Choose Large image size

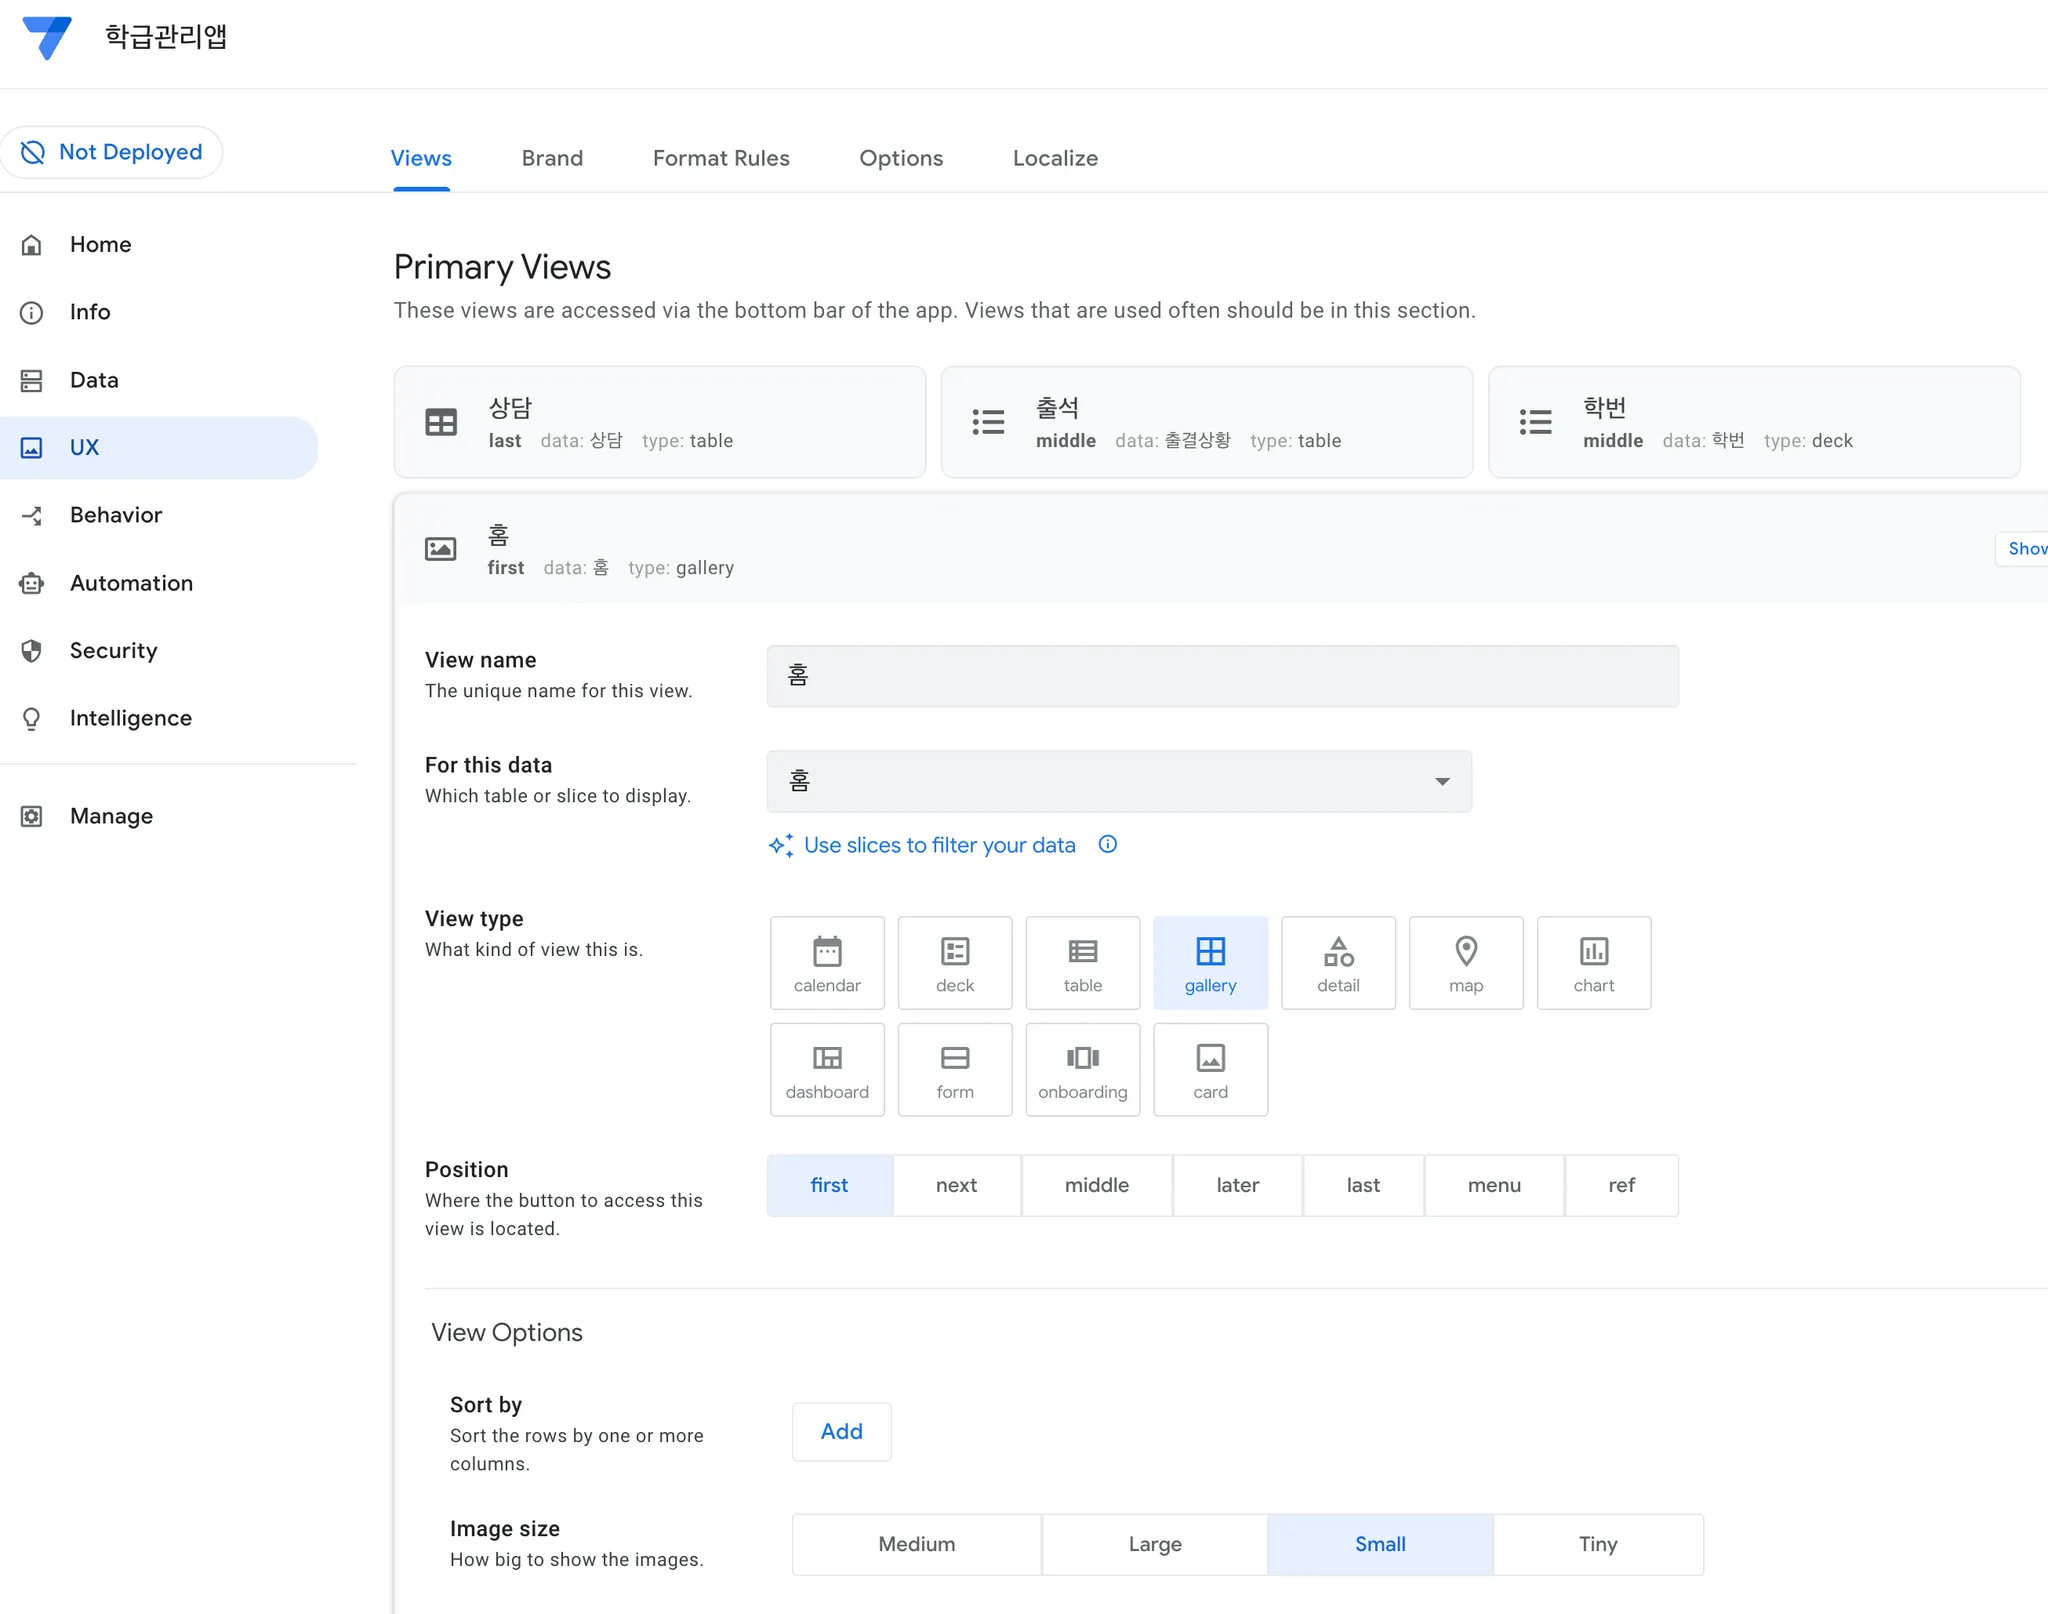pyautogui.click(x=1154, y=1544)
